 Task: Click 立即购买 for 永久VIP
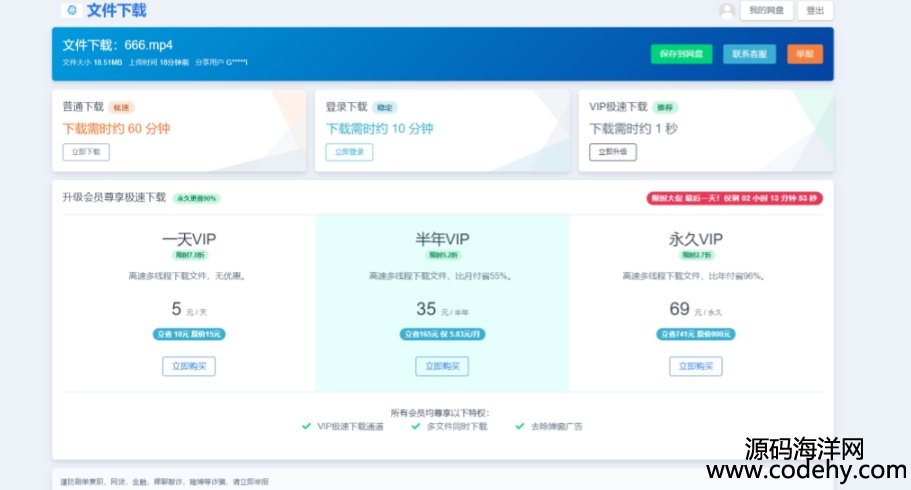click(695, 366)
